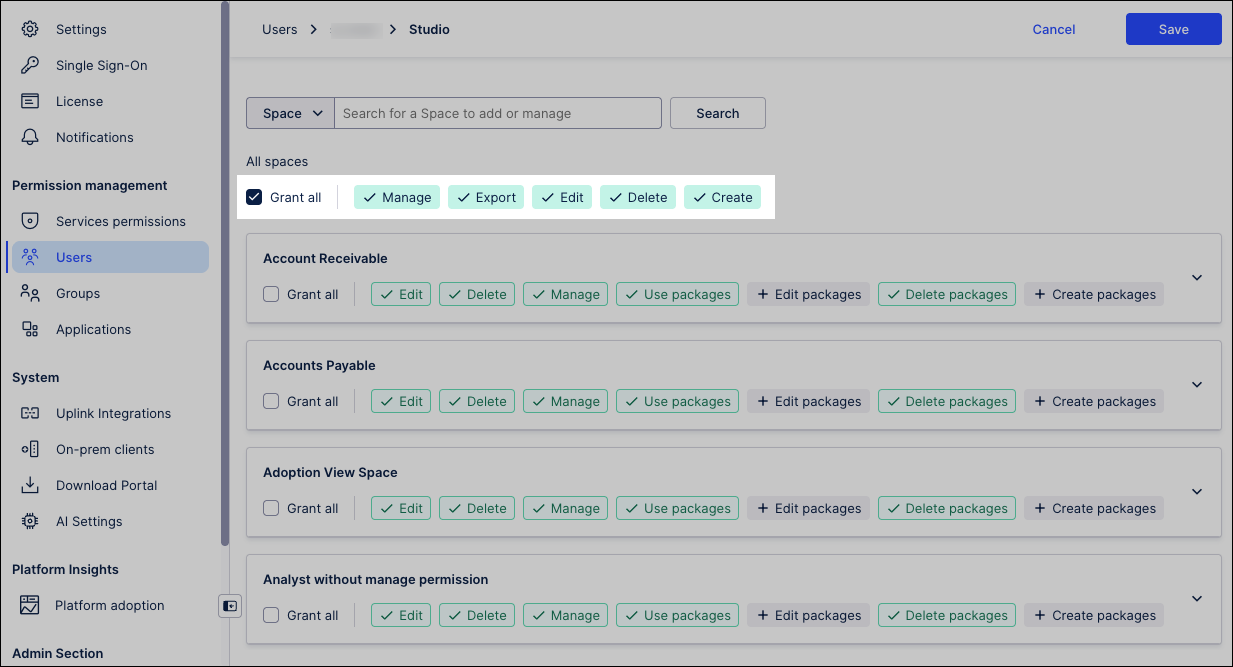Viewport: 1233px width, 667px height.
Task: Open Applications via its sidebar icon
Action: (30, 329)
